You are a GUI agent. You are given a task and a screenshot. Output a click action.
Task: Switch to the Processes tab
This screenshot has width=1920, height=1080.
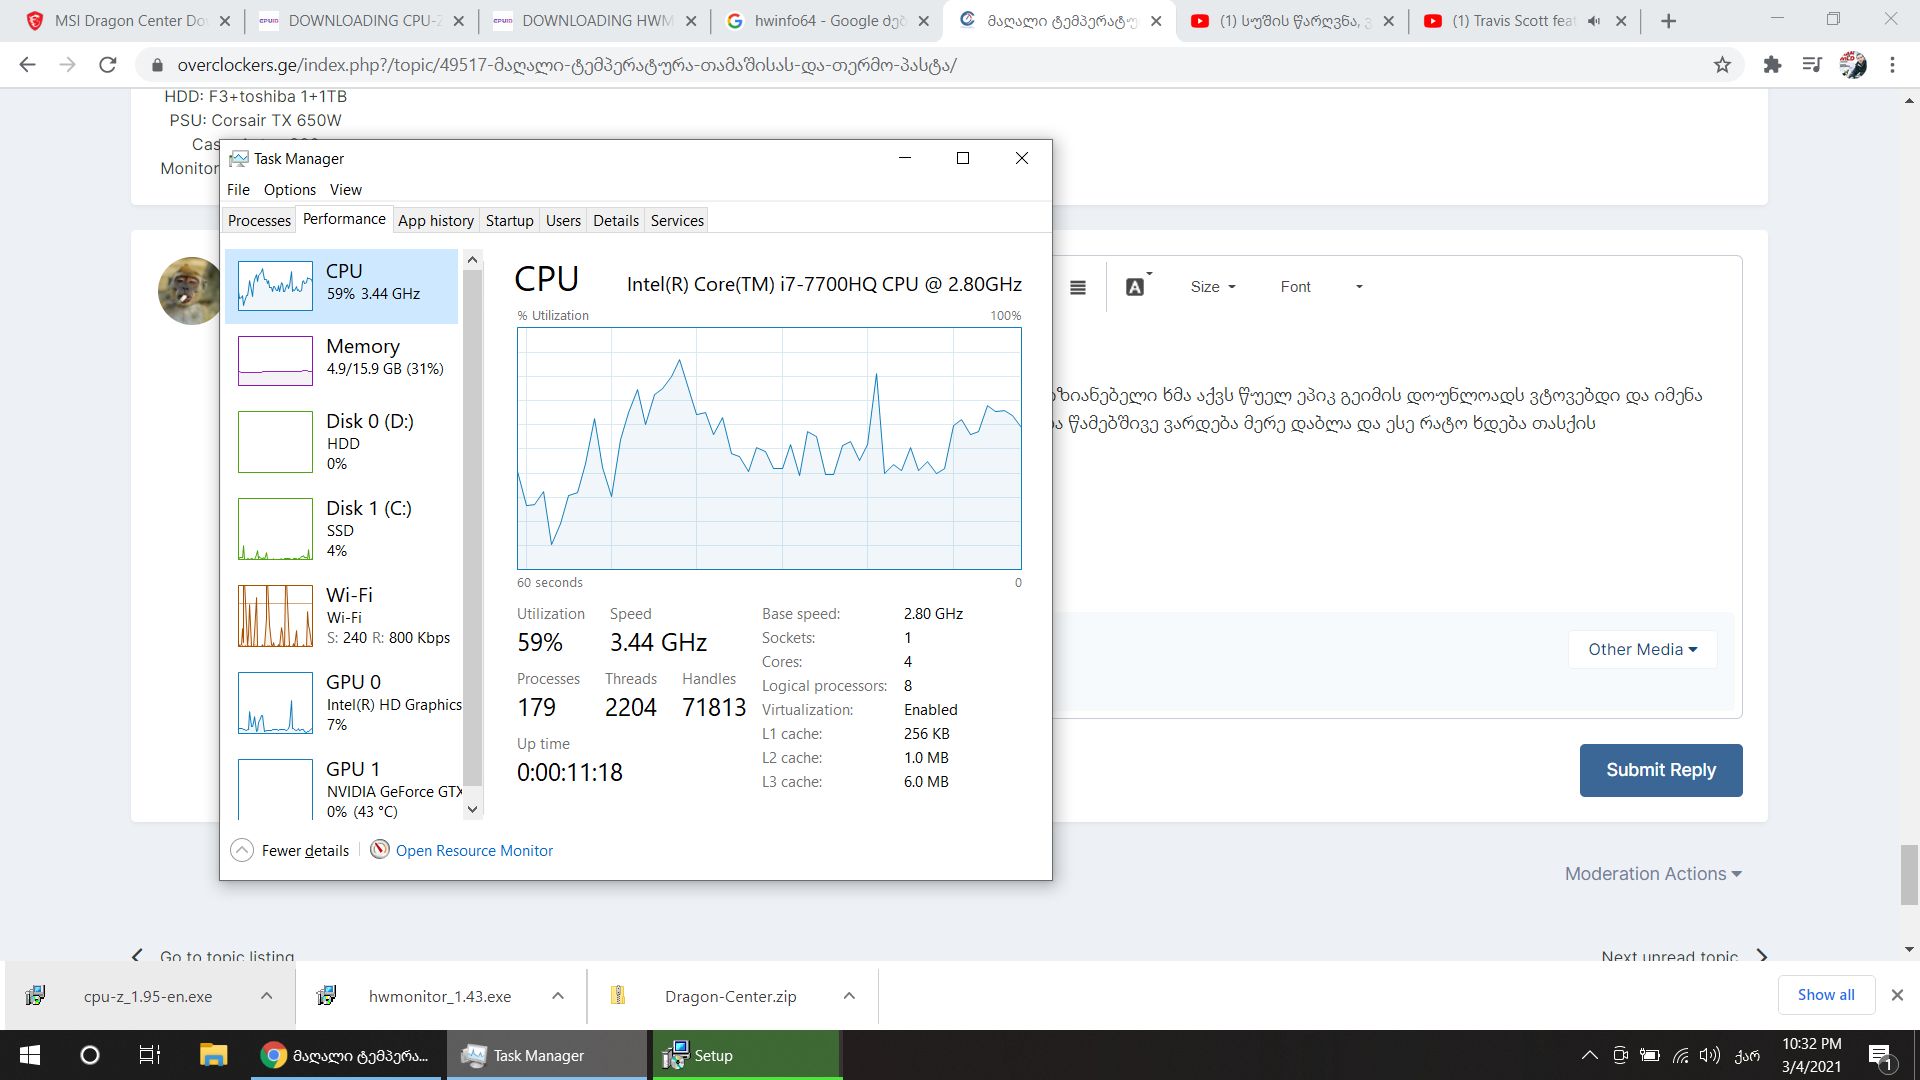pyautogui.click(x=259, y=221)
